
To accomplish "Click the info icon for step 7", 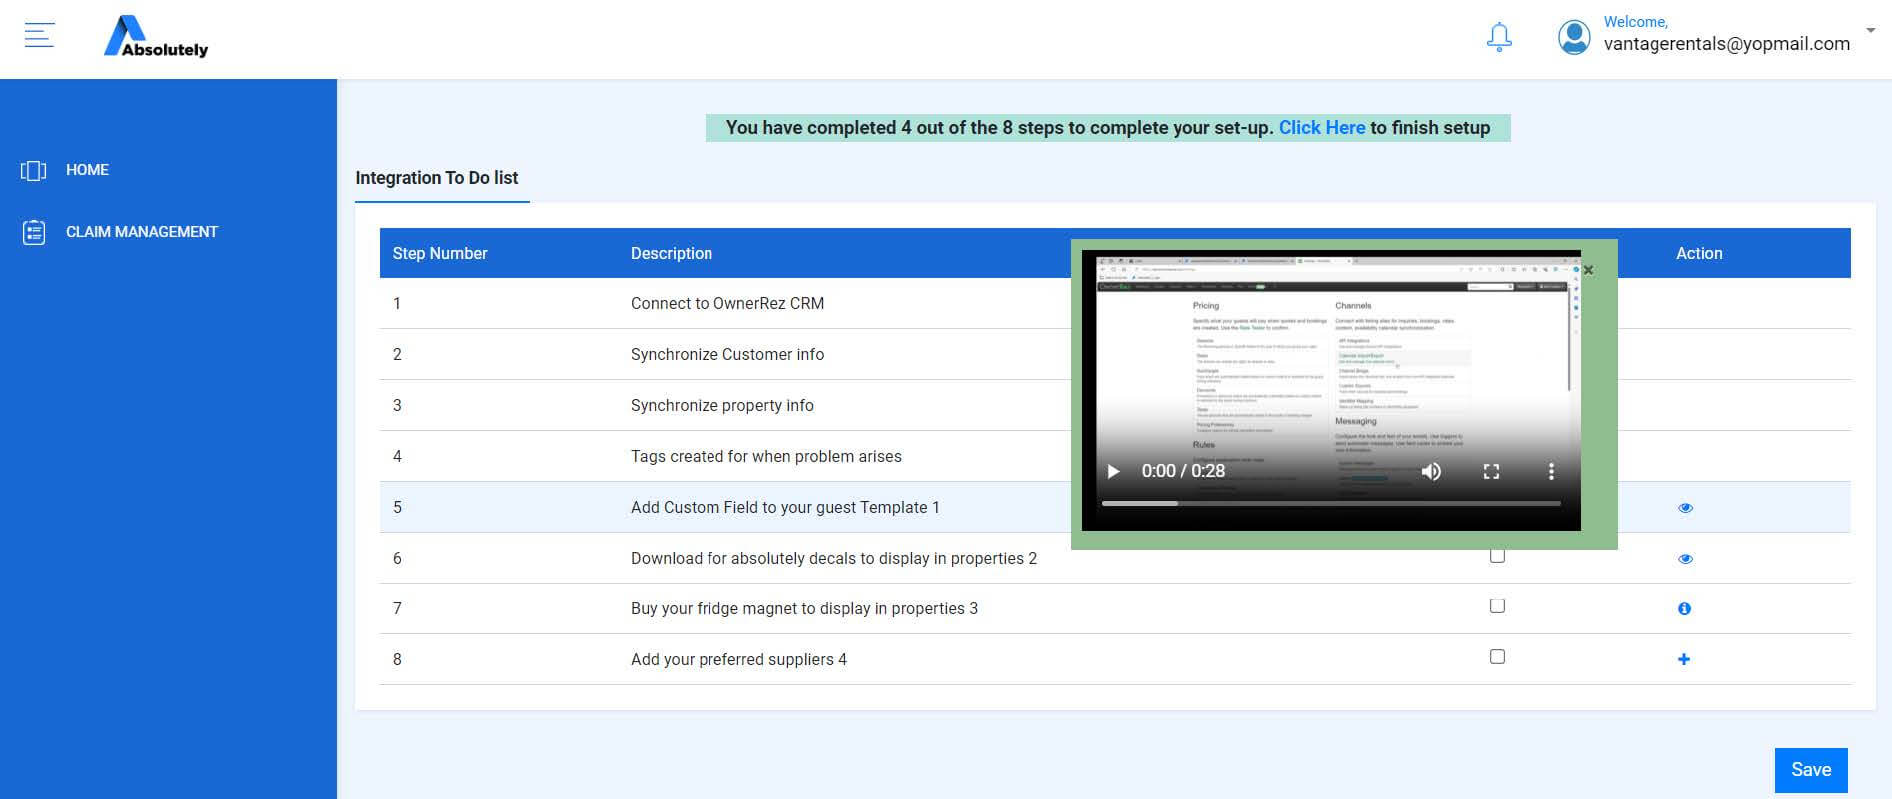I will pos(1684,609).
